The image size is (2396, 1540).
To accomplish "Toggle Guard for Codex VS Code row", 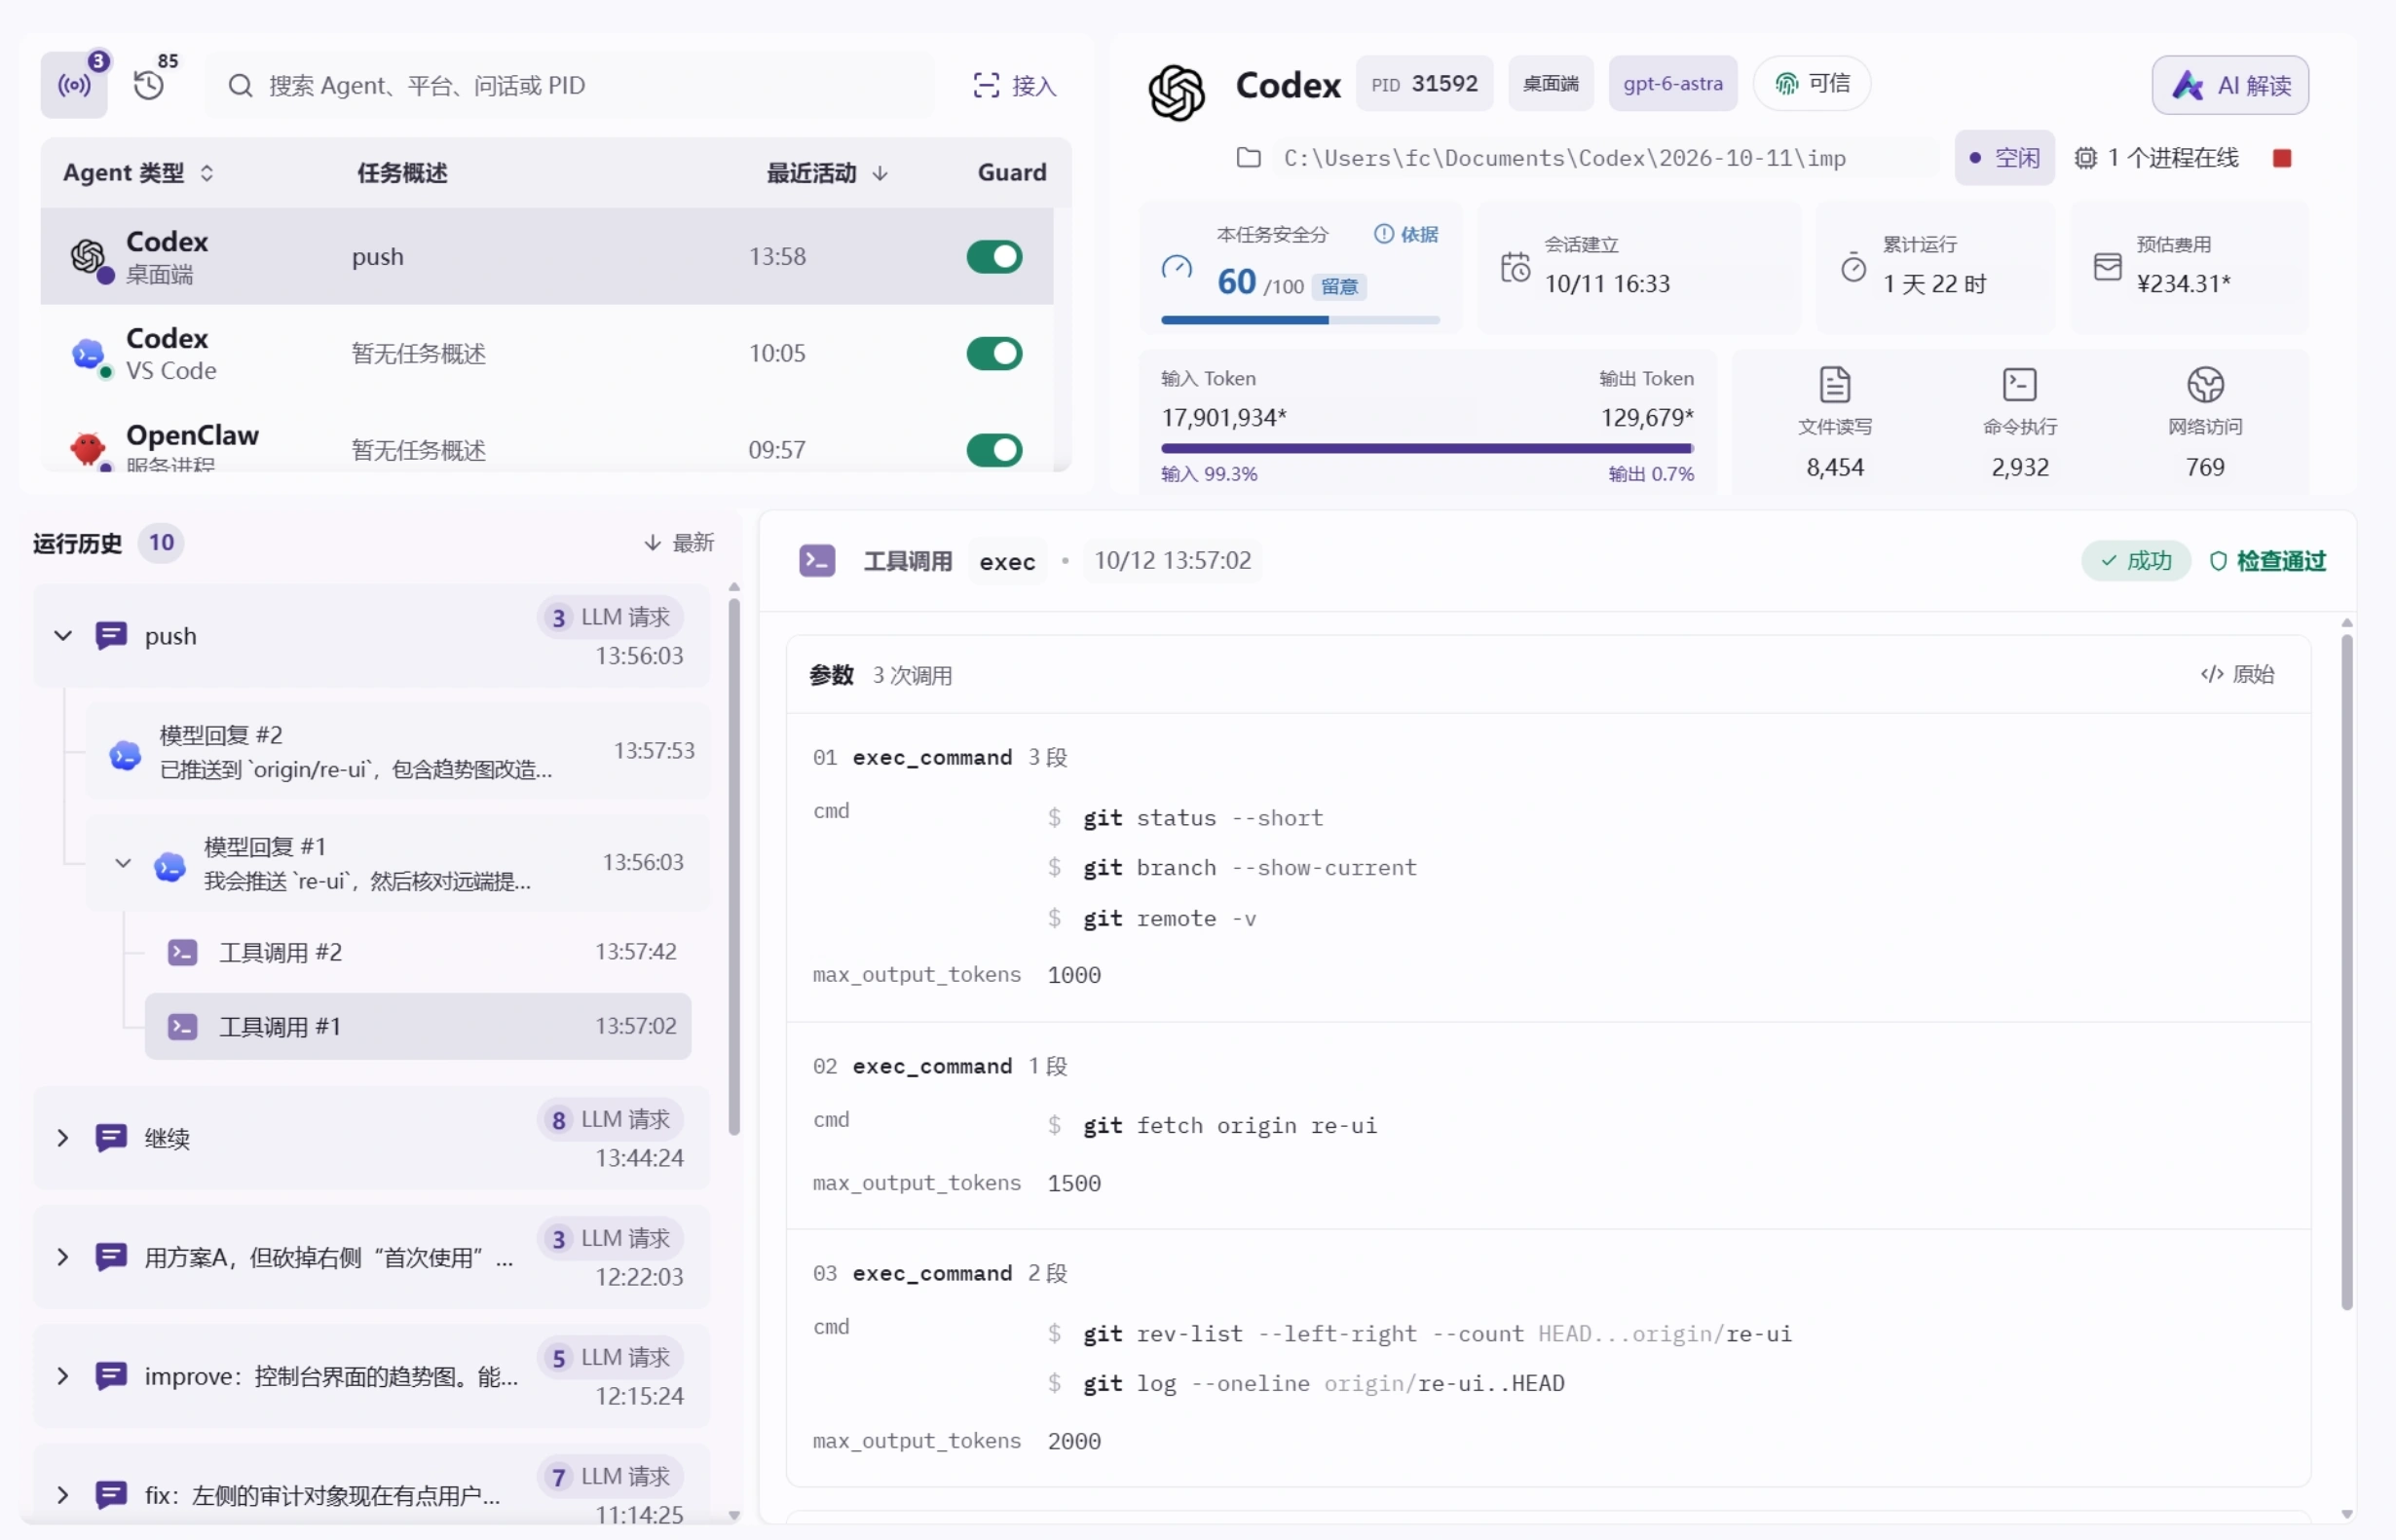I will tap(994, 353).
